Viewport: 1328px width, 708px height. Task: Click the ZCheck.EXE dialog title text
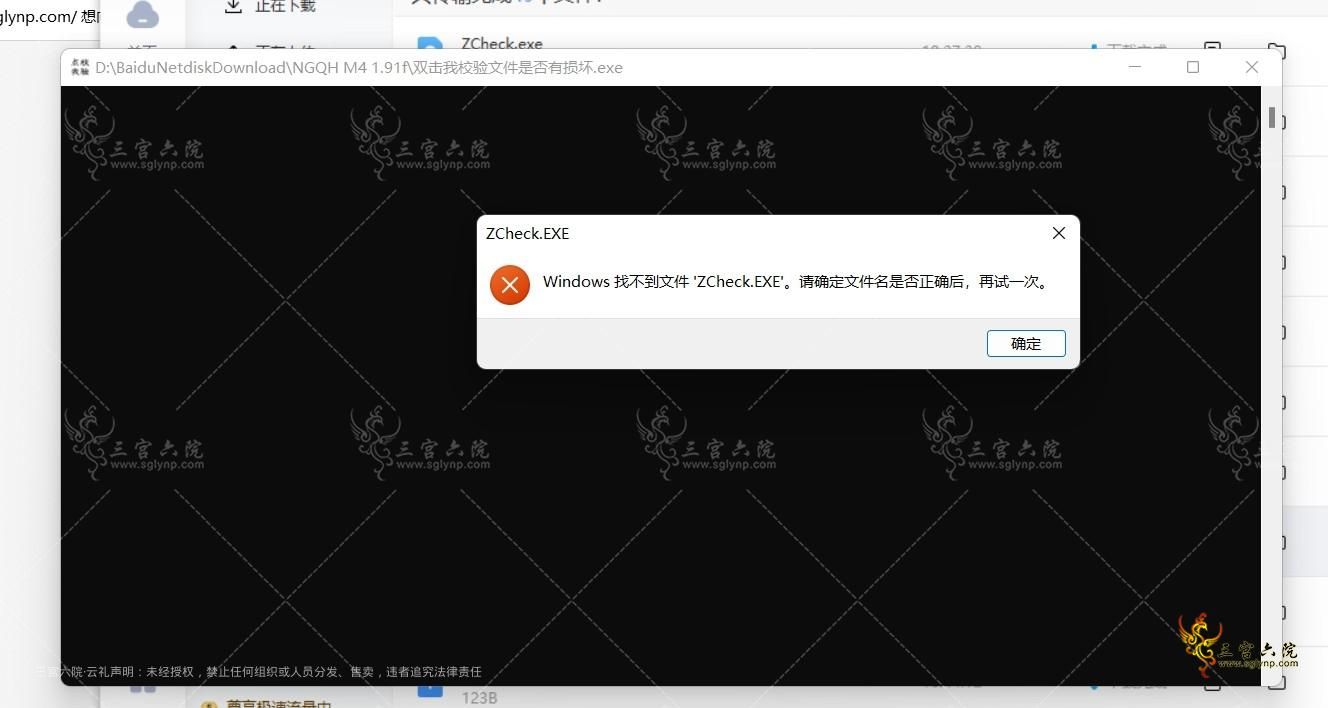pyautogui.click(x=527, y=234)
